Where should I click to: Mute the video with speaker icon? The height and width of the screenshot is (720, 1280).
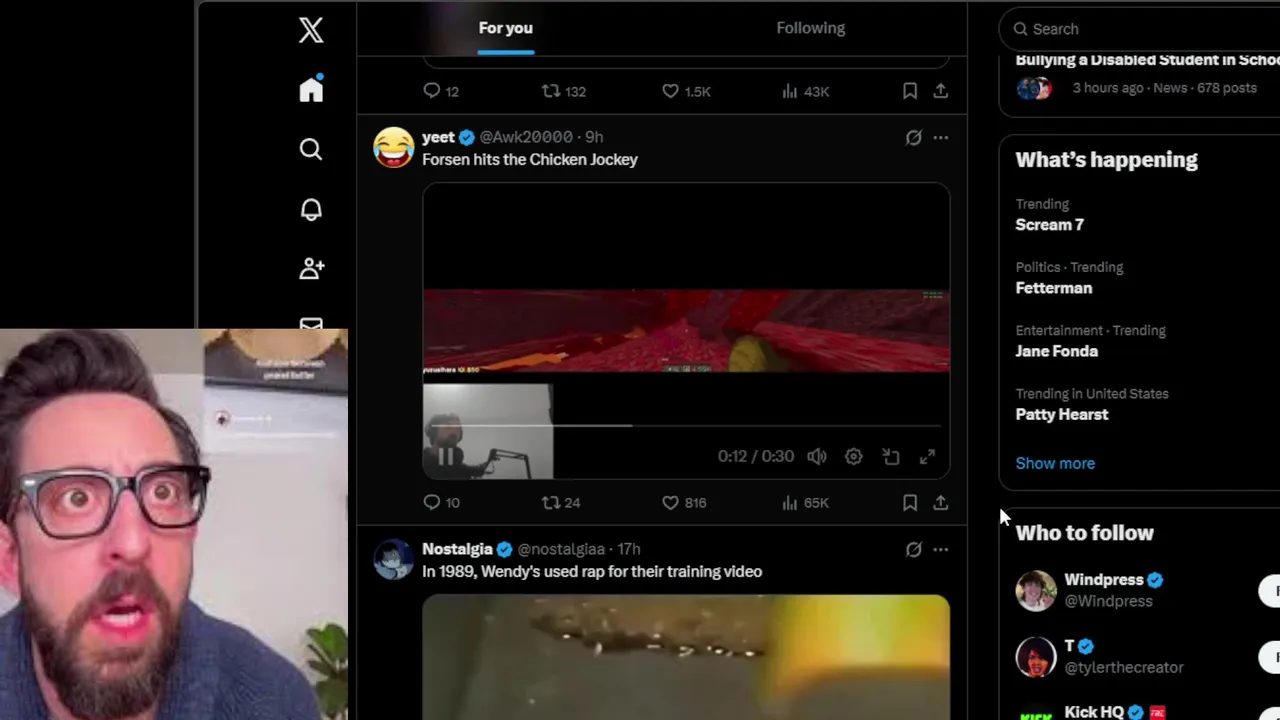[817, 457]
